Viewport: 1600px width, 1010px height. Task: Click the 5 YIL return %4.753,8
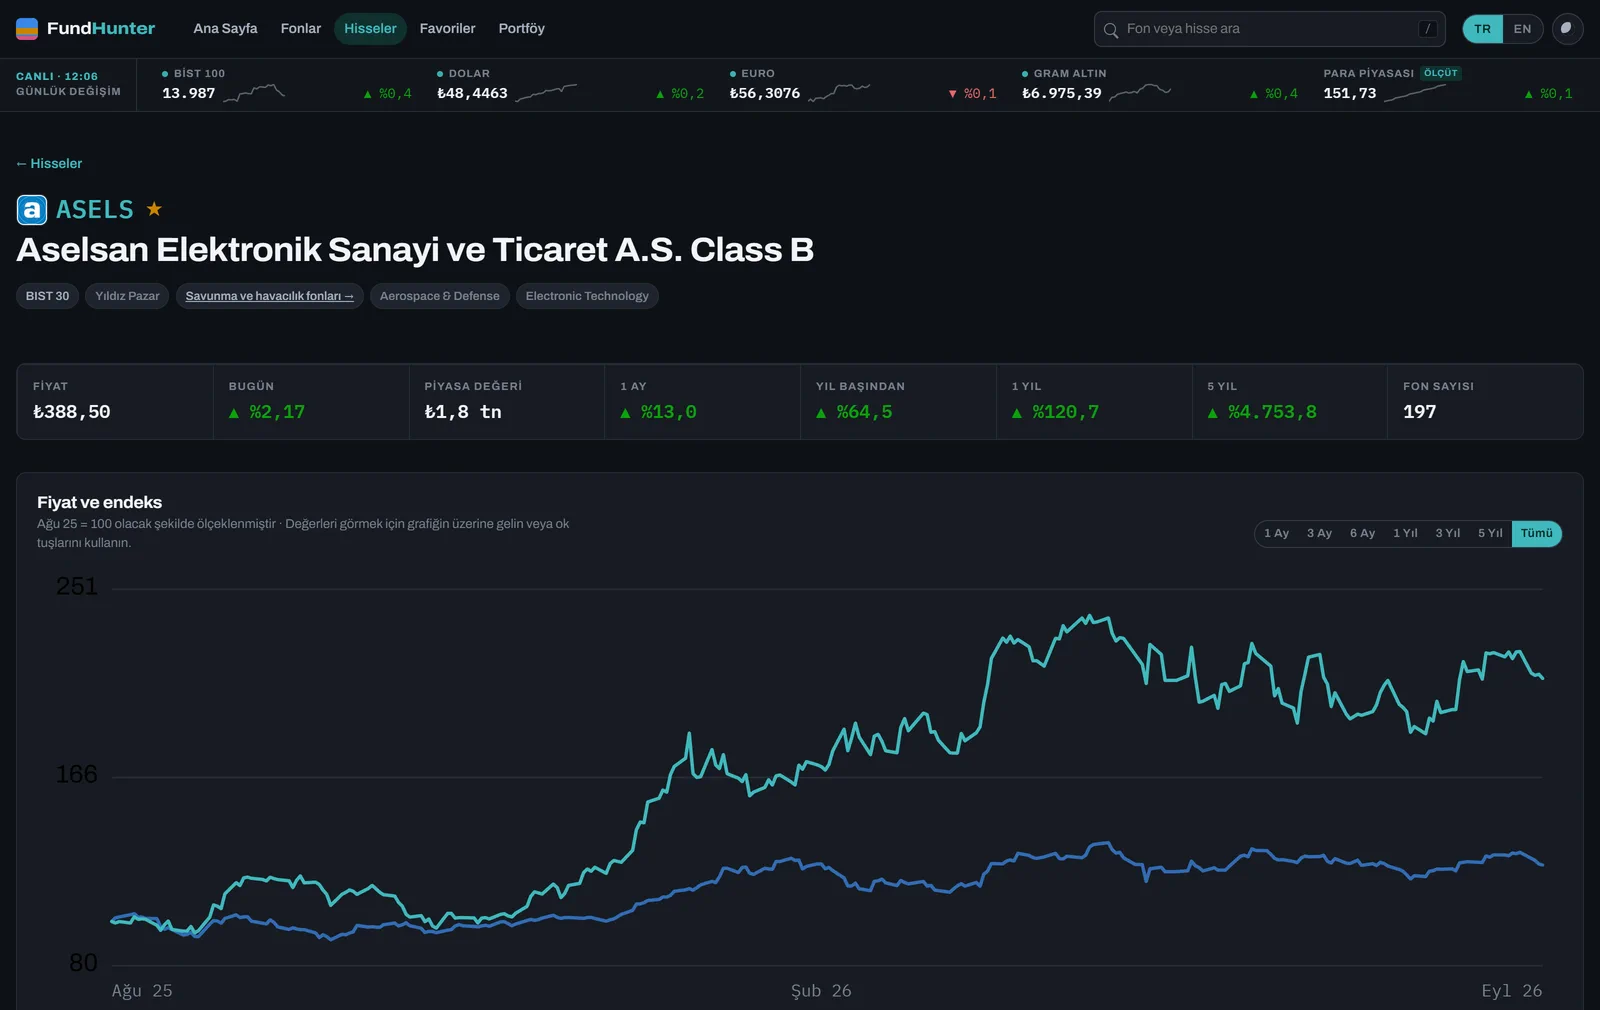(x=1262, y=412)
